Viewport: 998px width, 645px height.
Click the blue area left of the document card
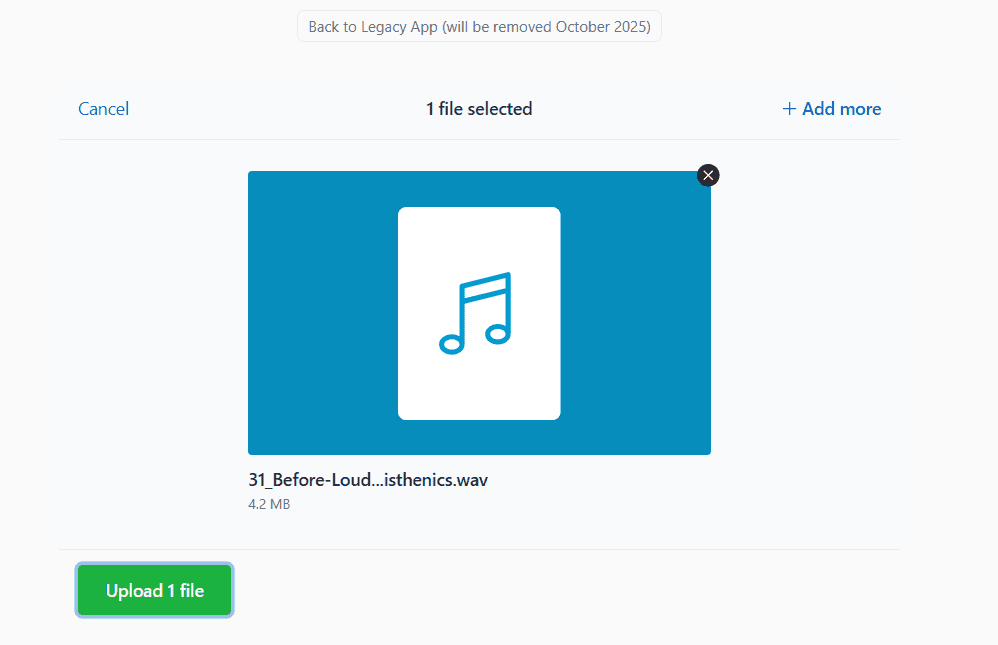[x=322, y=313]
